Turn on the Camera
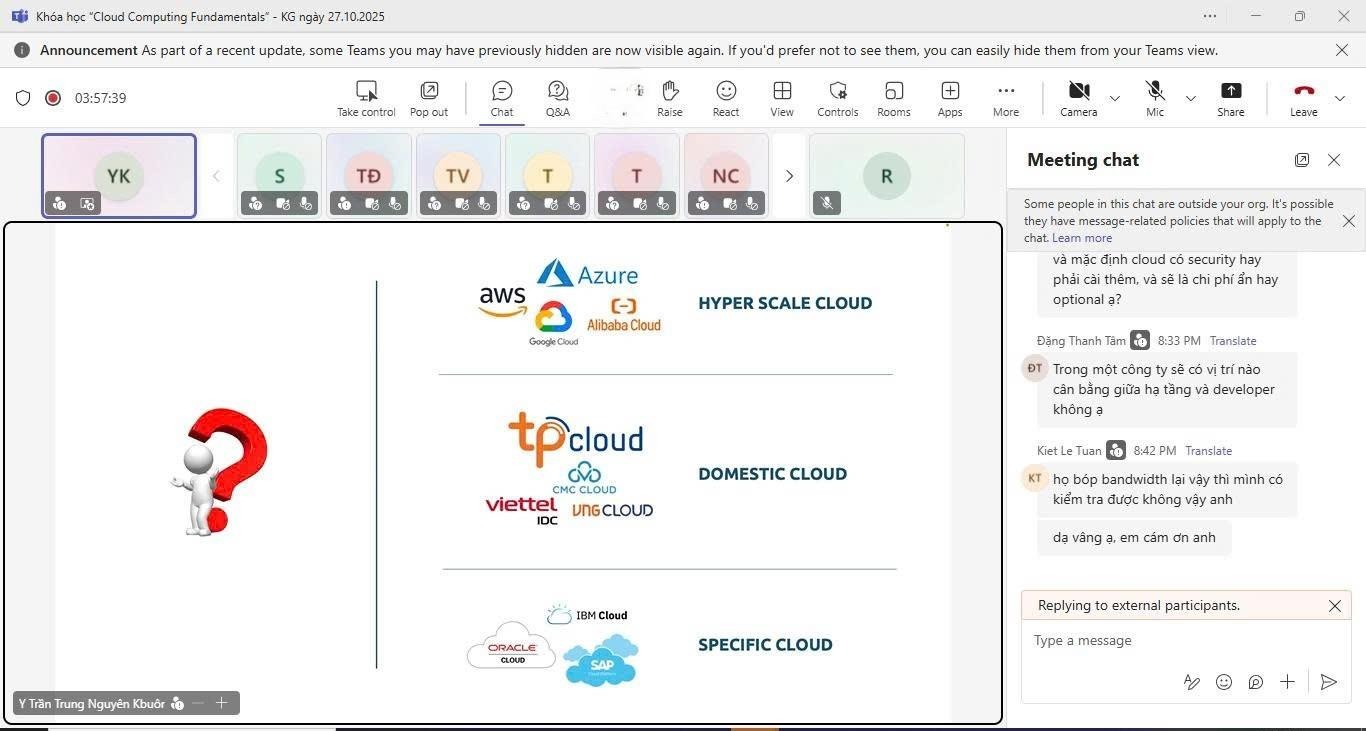Image resolution: width=1366 pixels, height=731 pixels. [1078, 98]
